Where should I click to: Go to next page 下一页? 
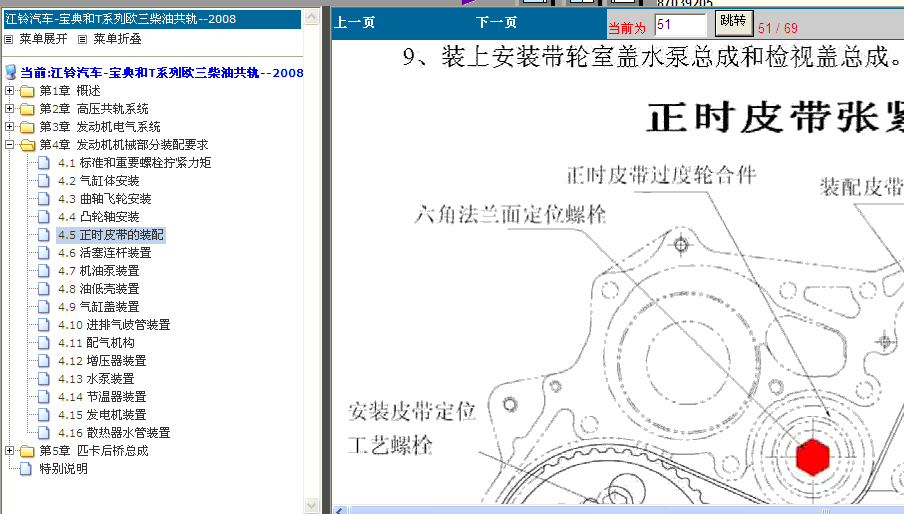[x=496, y=22]
